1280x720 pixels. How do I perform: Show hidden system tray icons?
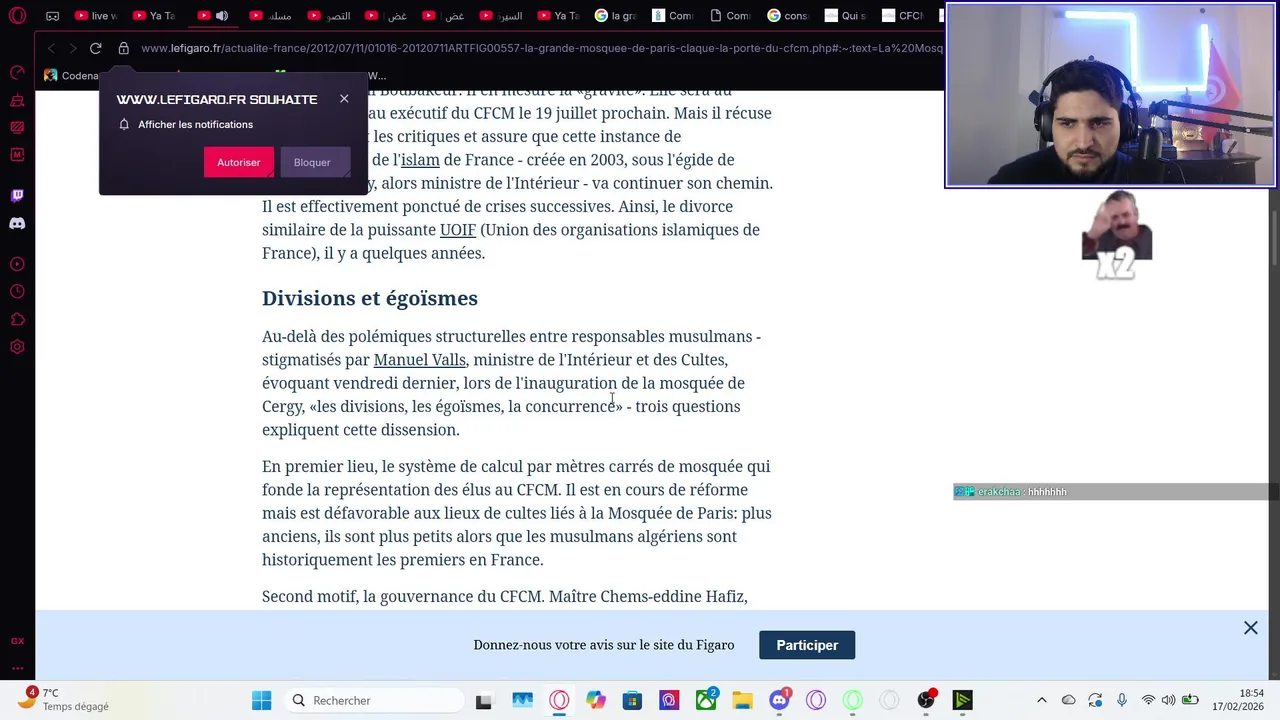(1041, 700)
